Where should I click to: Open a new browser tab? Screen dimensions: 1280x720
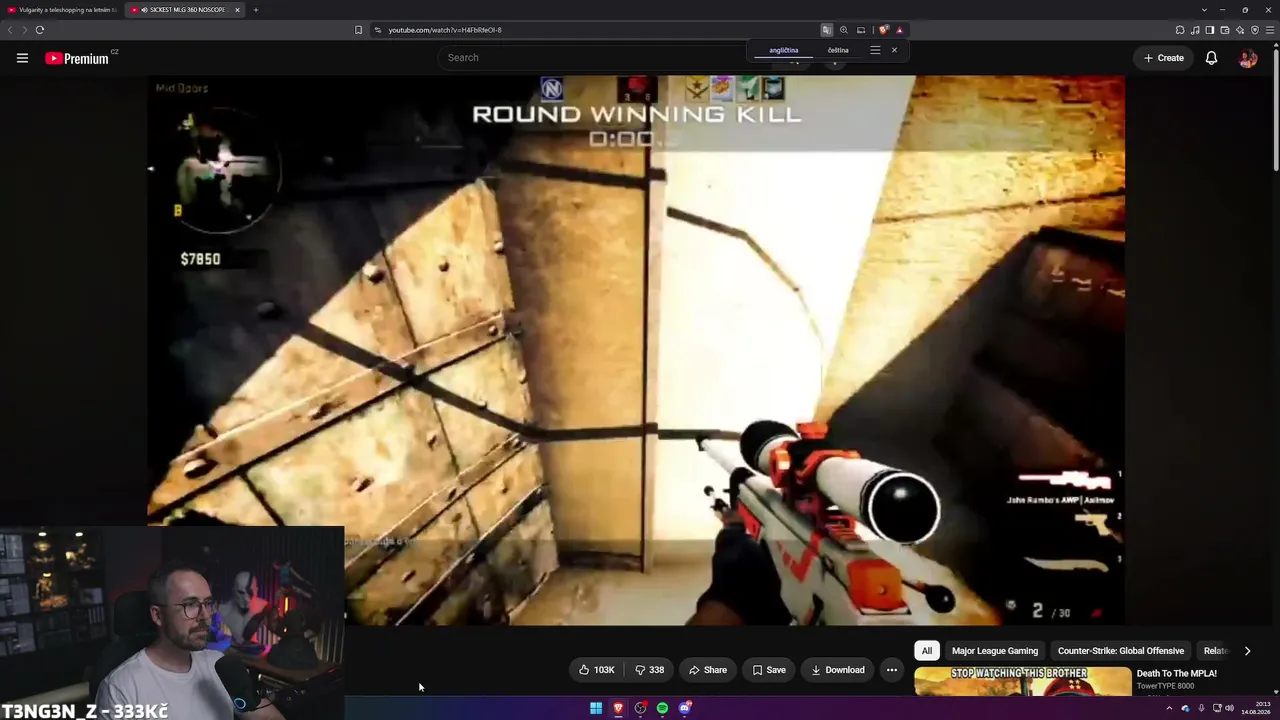pos(256,10)
